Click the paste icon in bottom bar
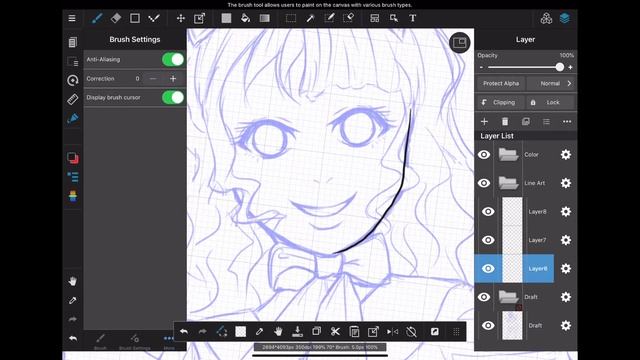The width and height of the screenshot is (640, 360). 354,331
